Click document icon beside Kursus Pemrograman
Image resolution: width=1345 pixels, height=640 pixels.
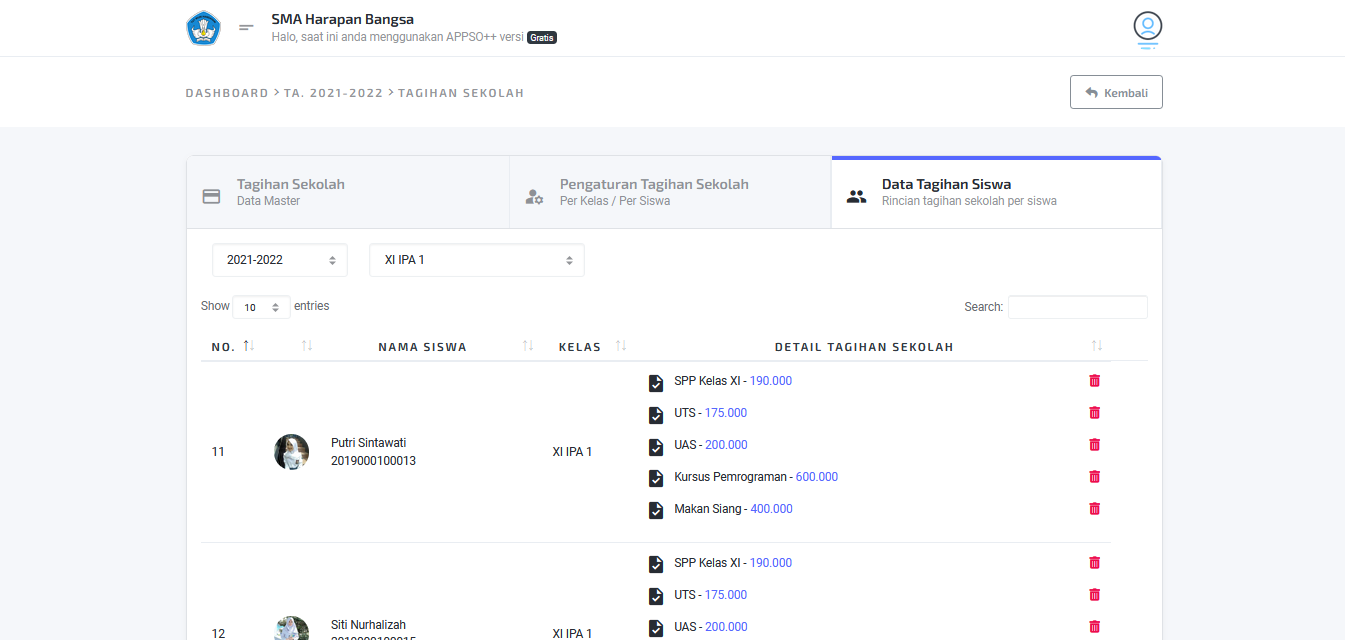click(x=656, y=478)
